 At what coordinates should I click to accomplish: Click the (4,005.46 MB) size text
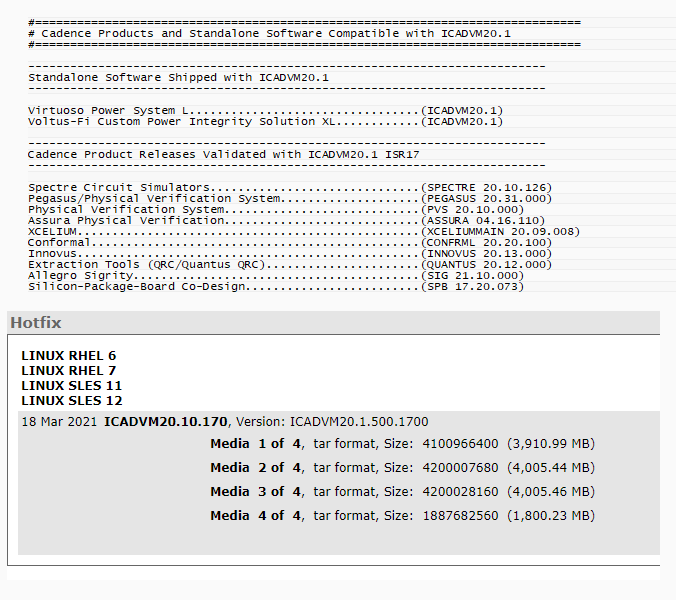(551, 492)
